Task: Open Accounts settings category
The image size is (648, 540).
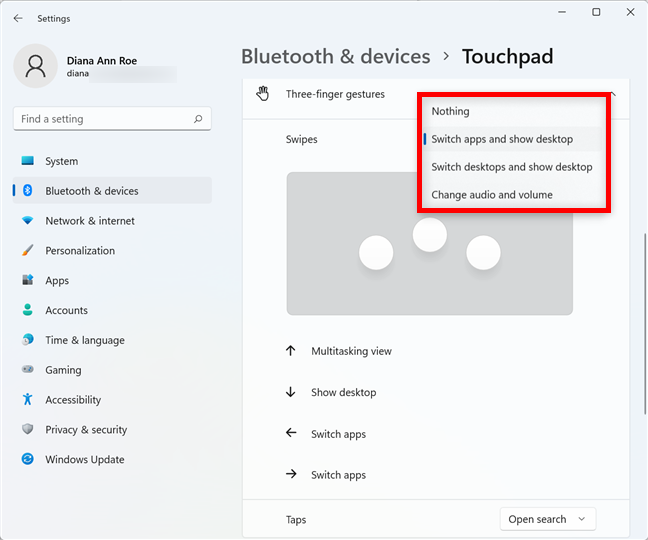Action: pos(112,310)
